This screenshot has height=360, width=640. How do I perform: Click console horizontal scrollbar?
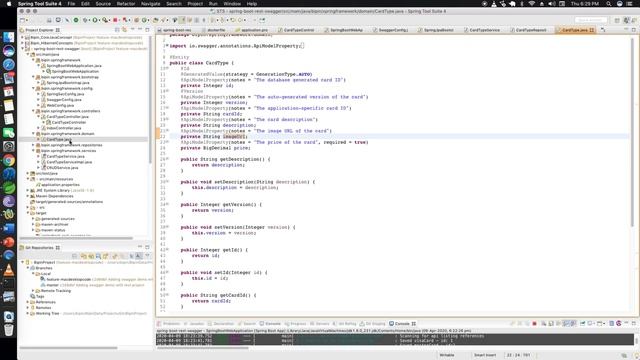[202, 348]
